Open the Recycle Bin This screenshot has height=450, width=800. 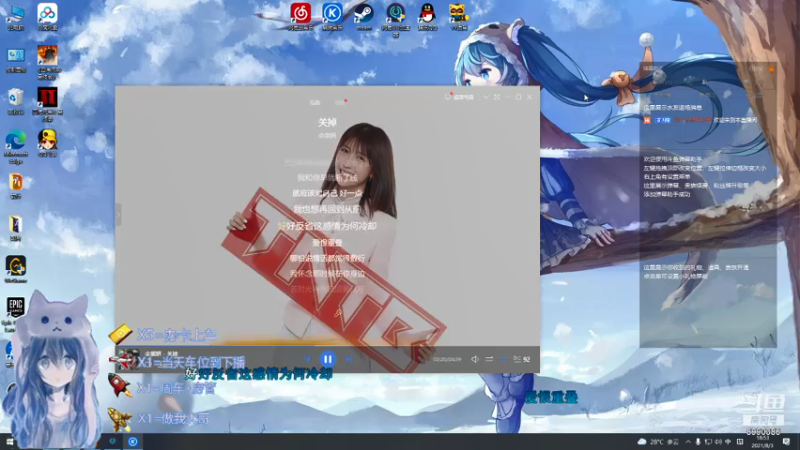[x=16, y=102]
